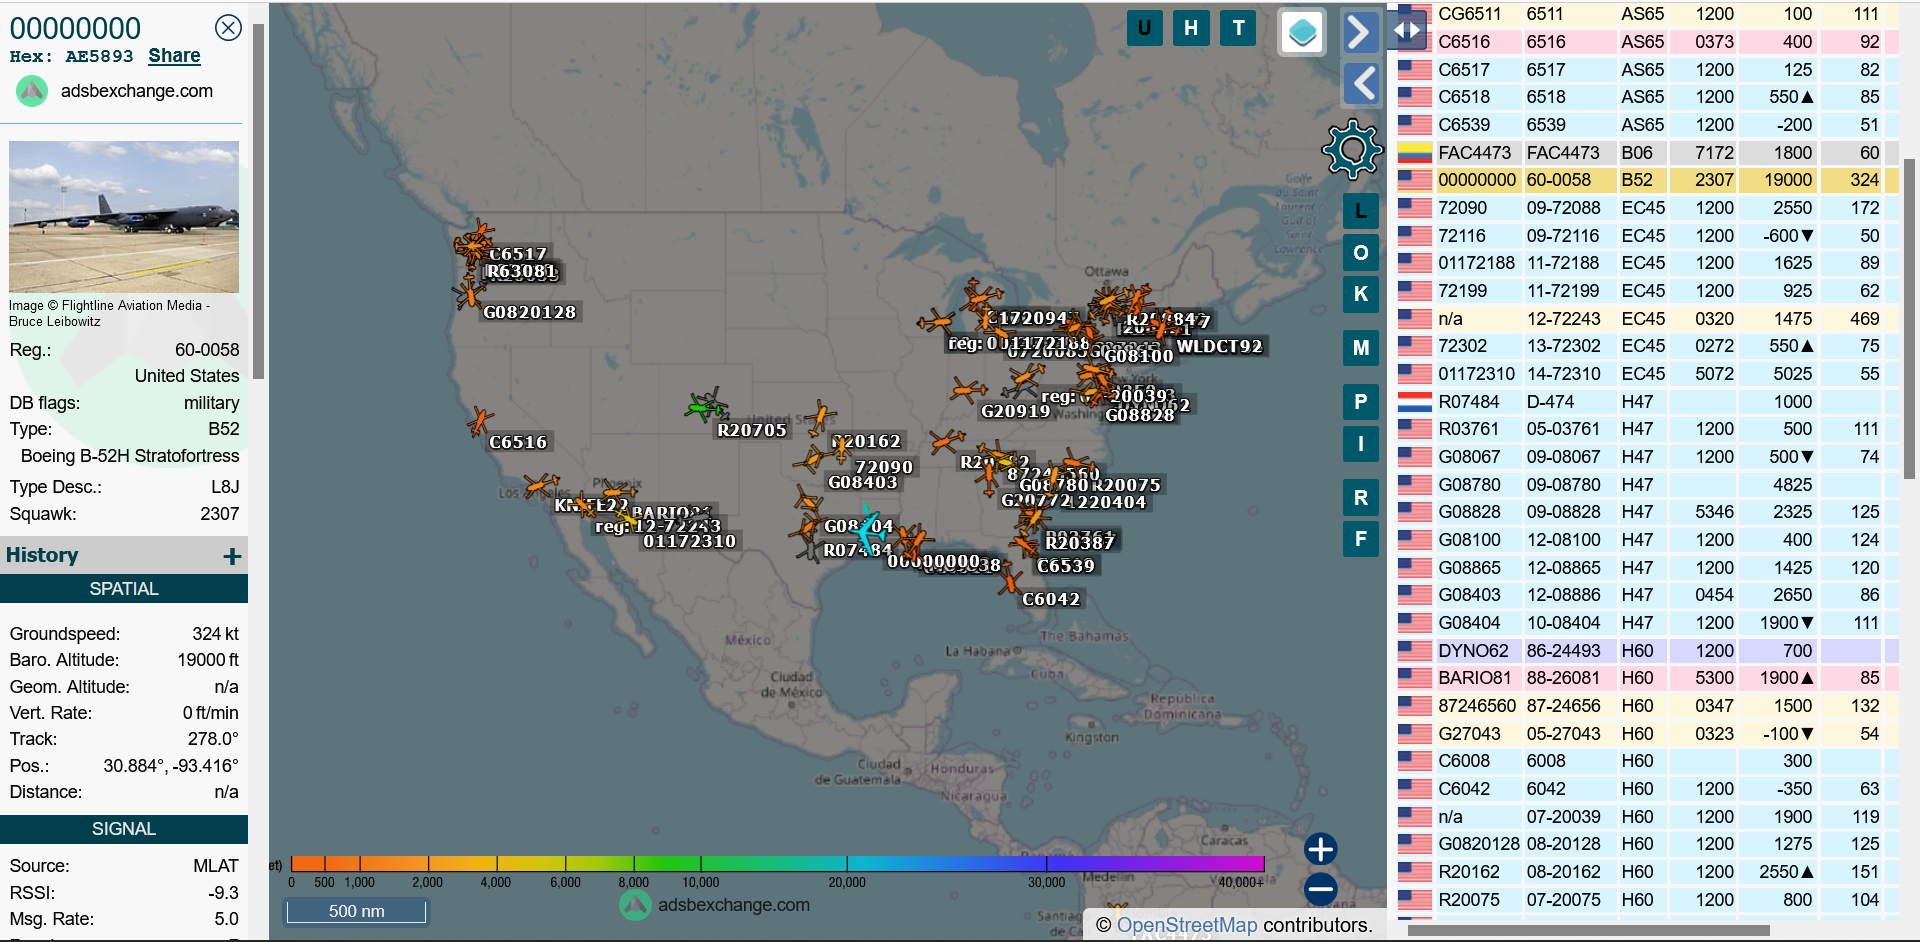Select the G27043 table row
1920x942 pixels.
coord(1648,734)
